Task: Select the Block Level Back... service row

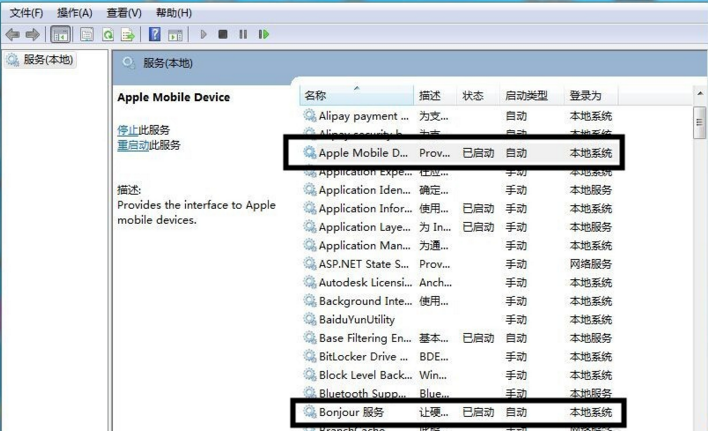Action: click(457, 375)
